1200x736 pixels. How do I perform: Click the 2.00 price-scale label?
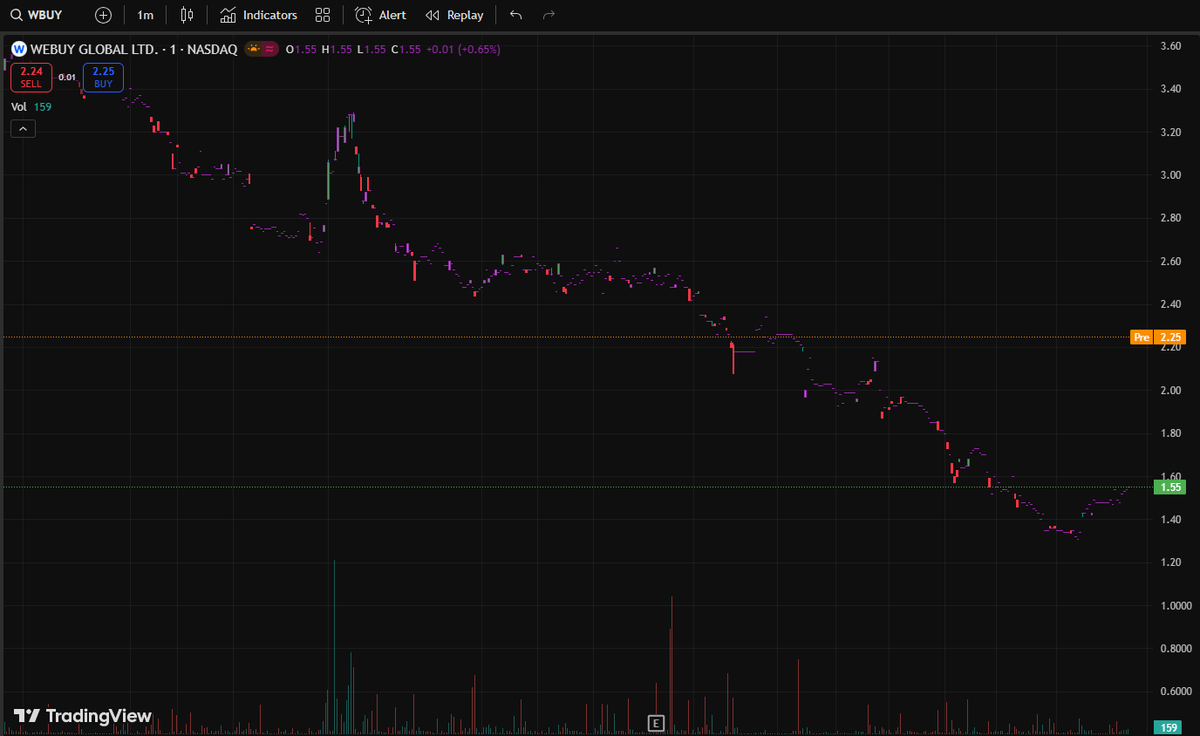[x=1171, y=390]
